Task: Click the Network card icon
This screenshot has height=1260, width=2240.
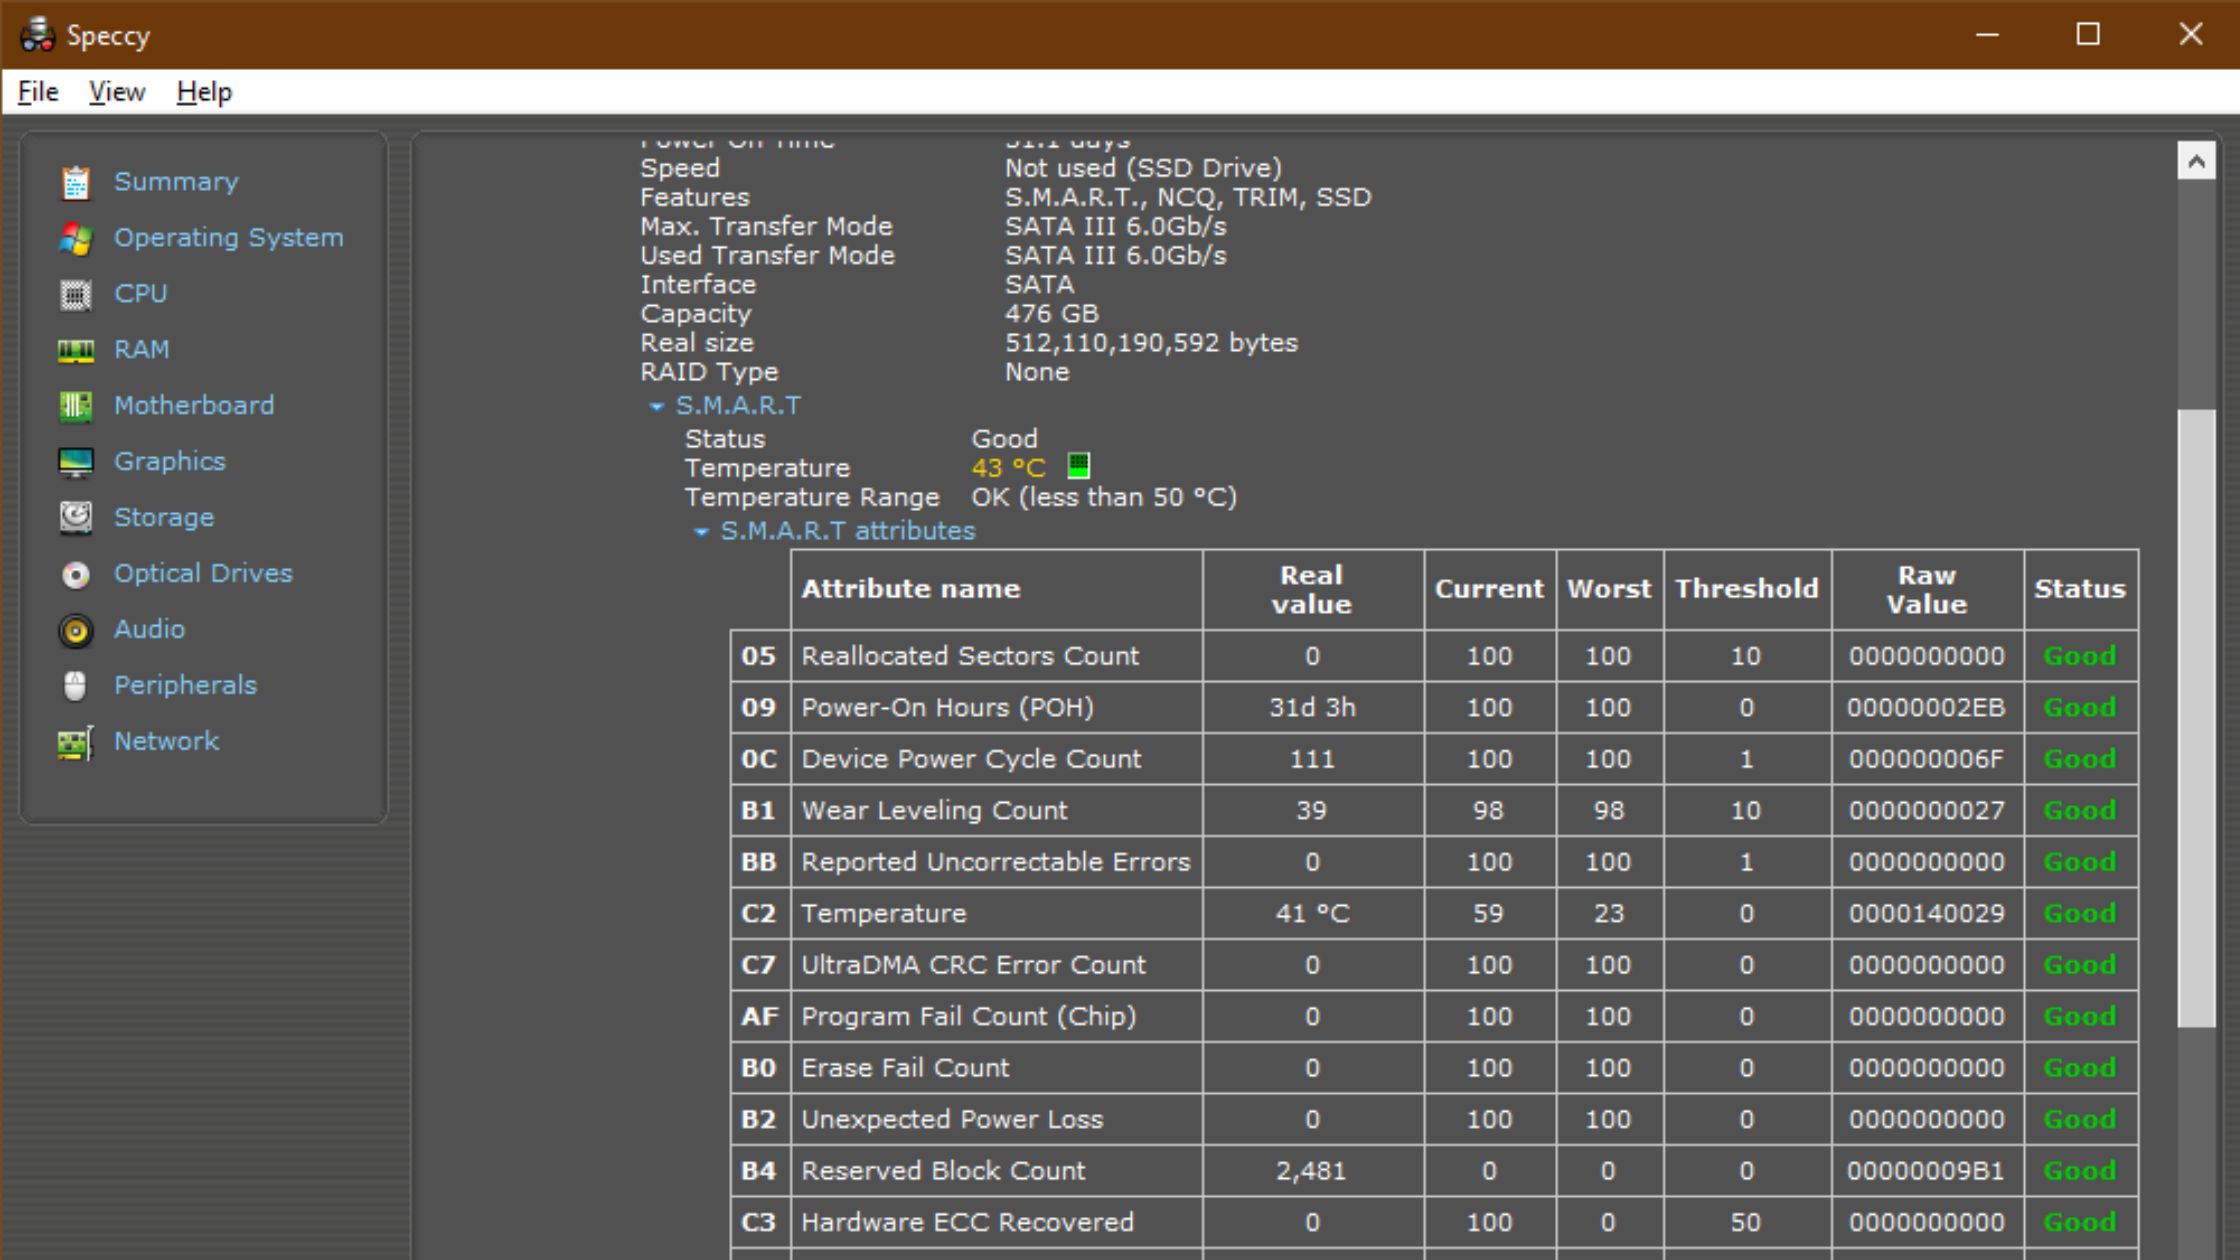Action: click(x=75, y=742)
